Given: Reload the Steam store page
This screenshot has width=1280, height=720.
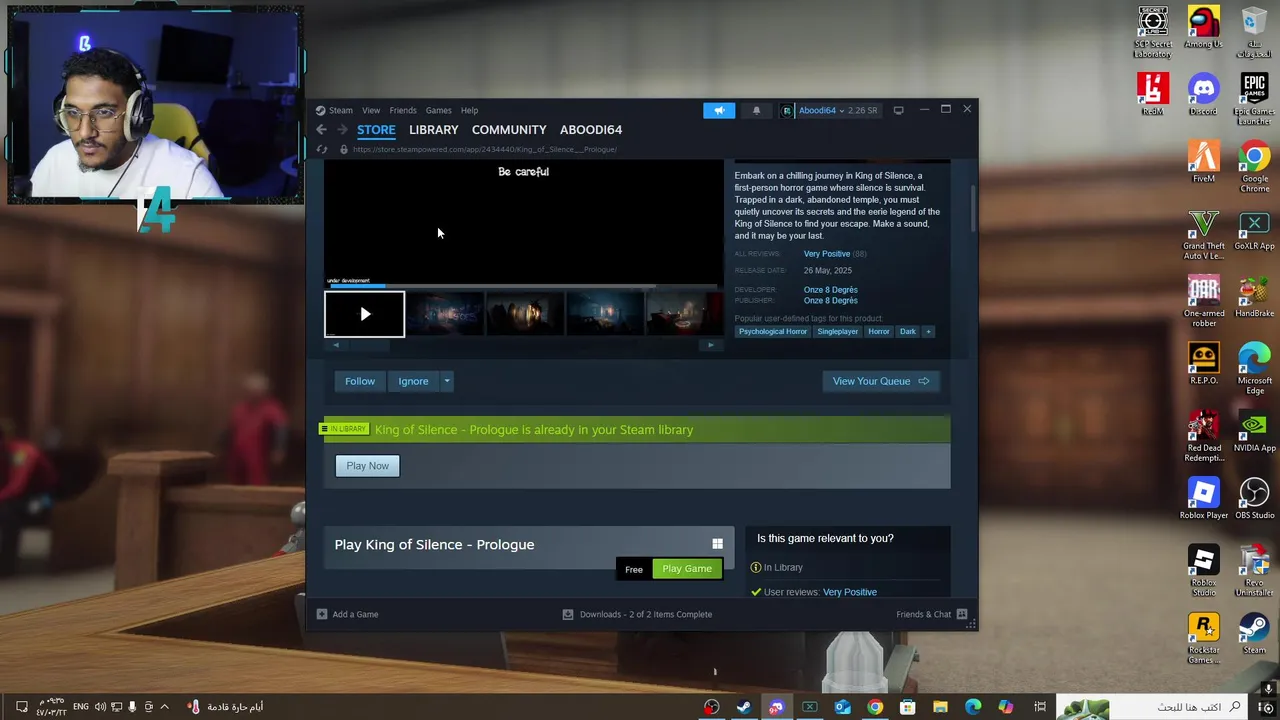Looking at the screenshot, I should pos(322,149).
